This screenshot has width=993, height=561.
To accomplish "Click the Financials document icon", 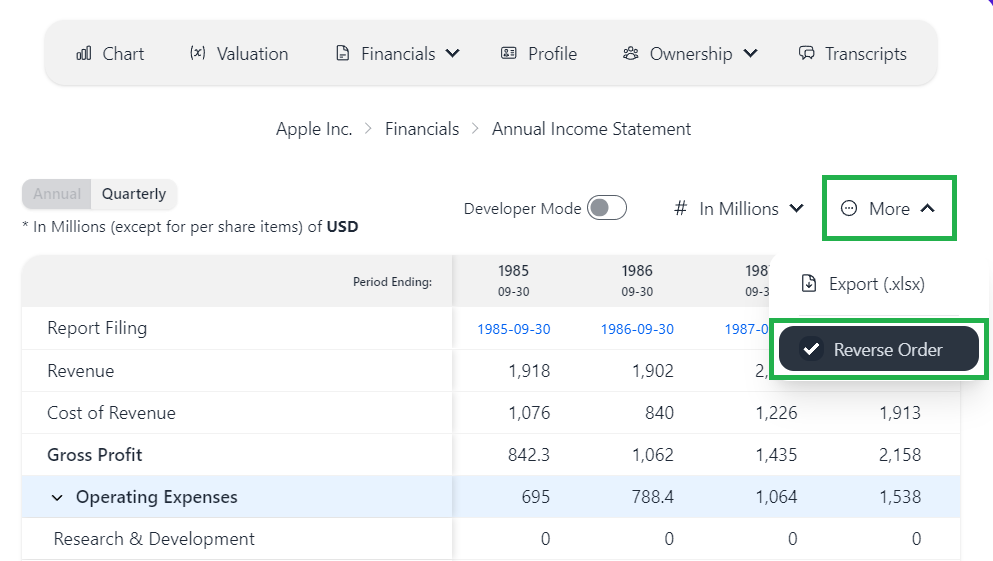I will [x=343, y=53].
